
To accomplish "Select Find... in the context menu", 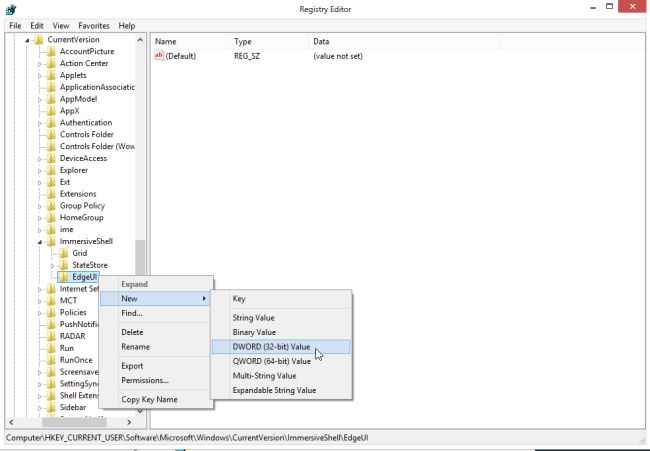I will click(x=156, y=313).
